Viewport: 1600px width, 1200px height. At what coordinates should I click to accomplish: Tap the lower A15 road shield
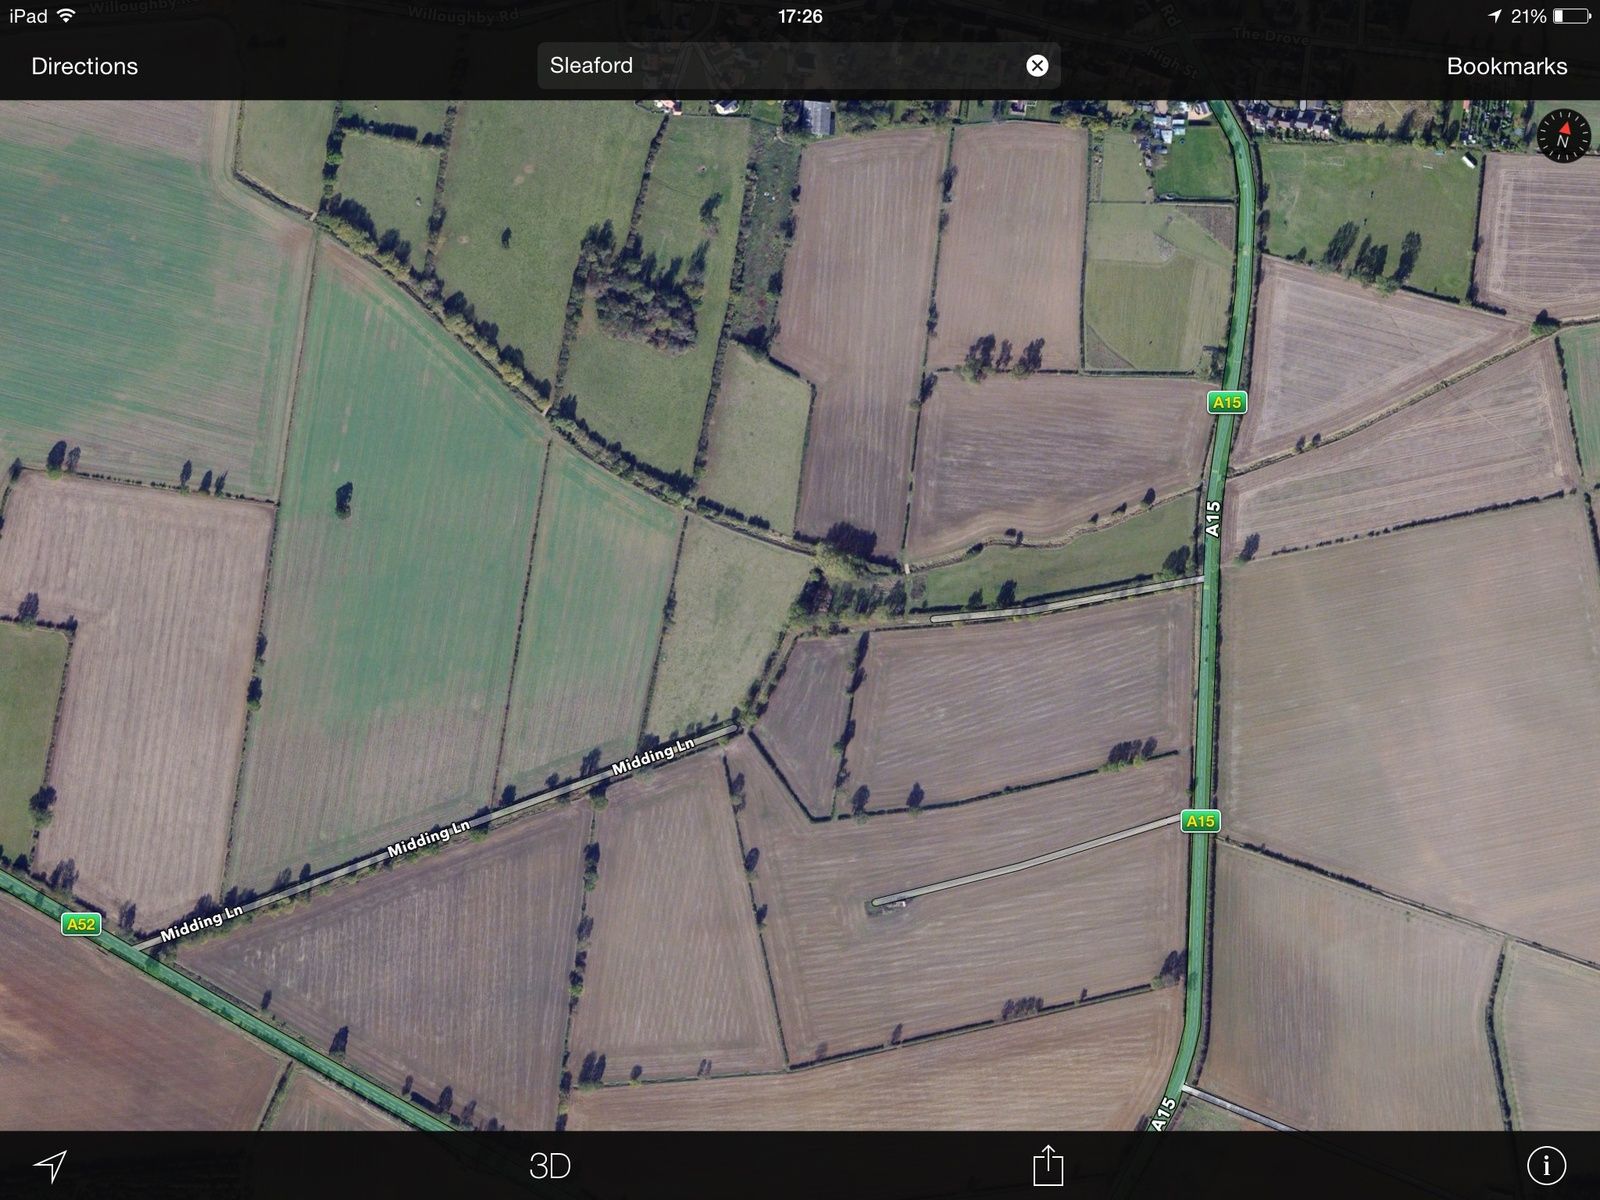click(x=1200, y=821)
